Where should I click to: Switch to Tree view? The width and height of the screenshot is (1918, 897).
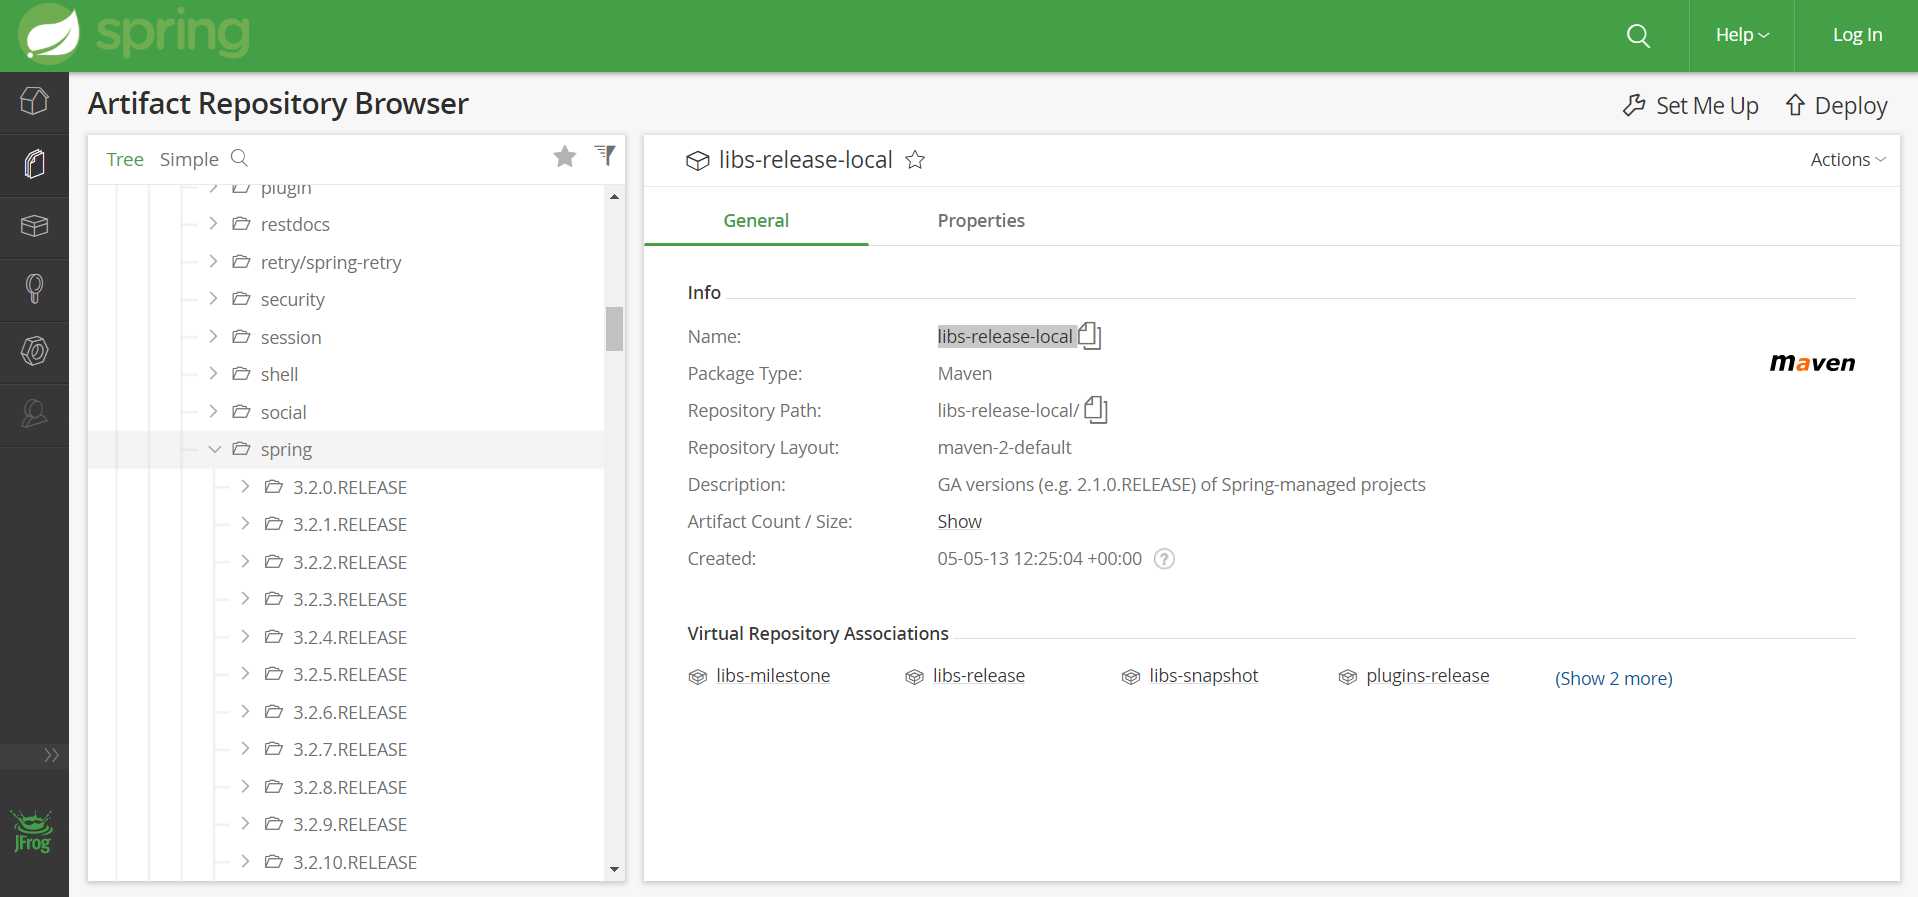pos(125,159)
